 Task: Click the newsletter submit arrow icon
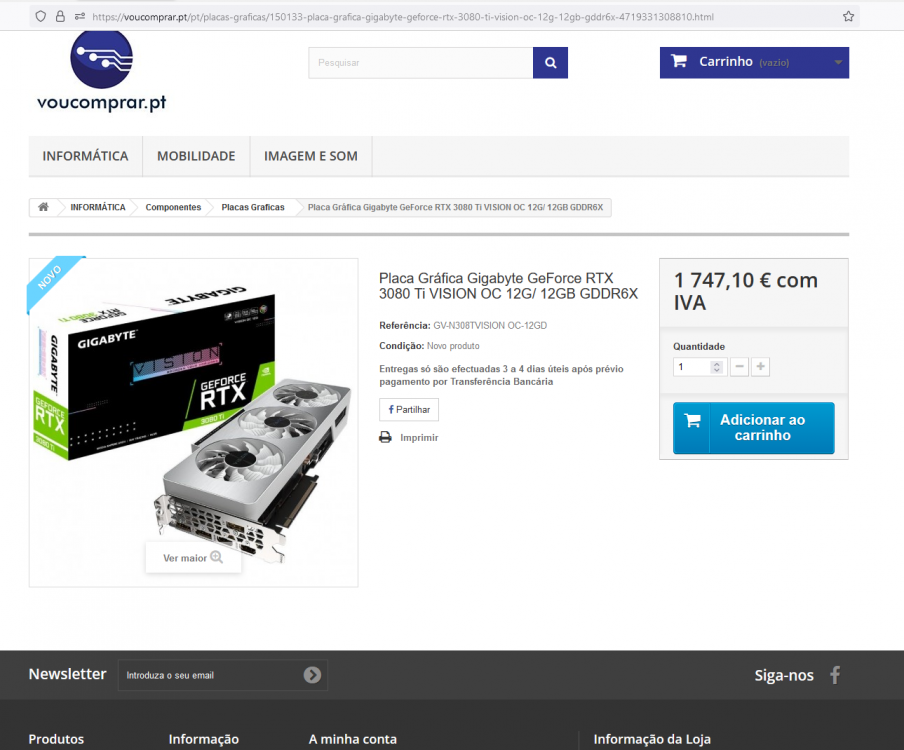(x=313, y=675)
